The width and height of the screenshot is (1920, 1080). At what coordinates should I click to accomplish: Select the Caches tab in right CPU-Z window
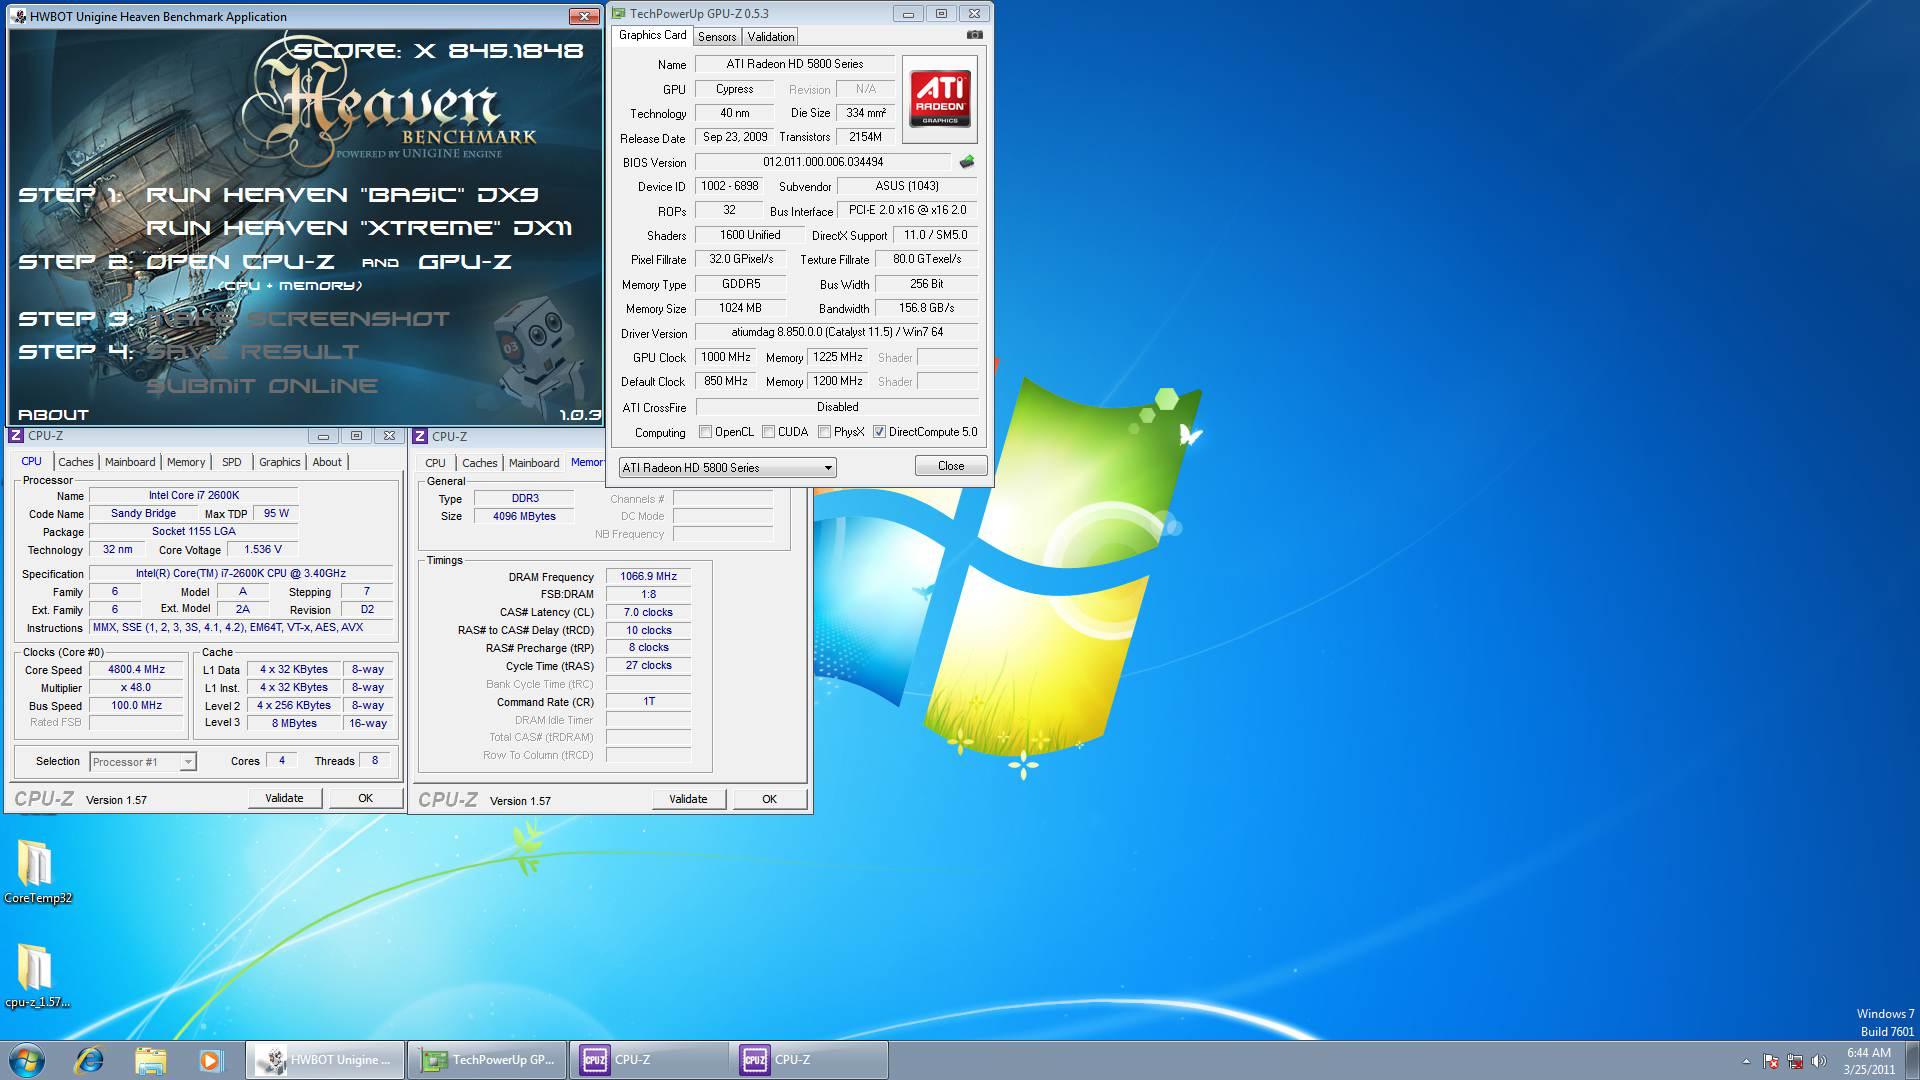tap(479, 463)
